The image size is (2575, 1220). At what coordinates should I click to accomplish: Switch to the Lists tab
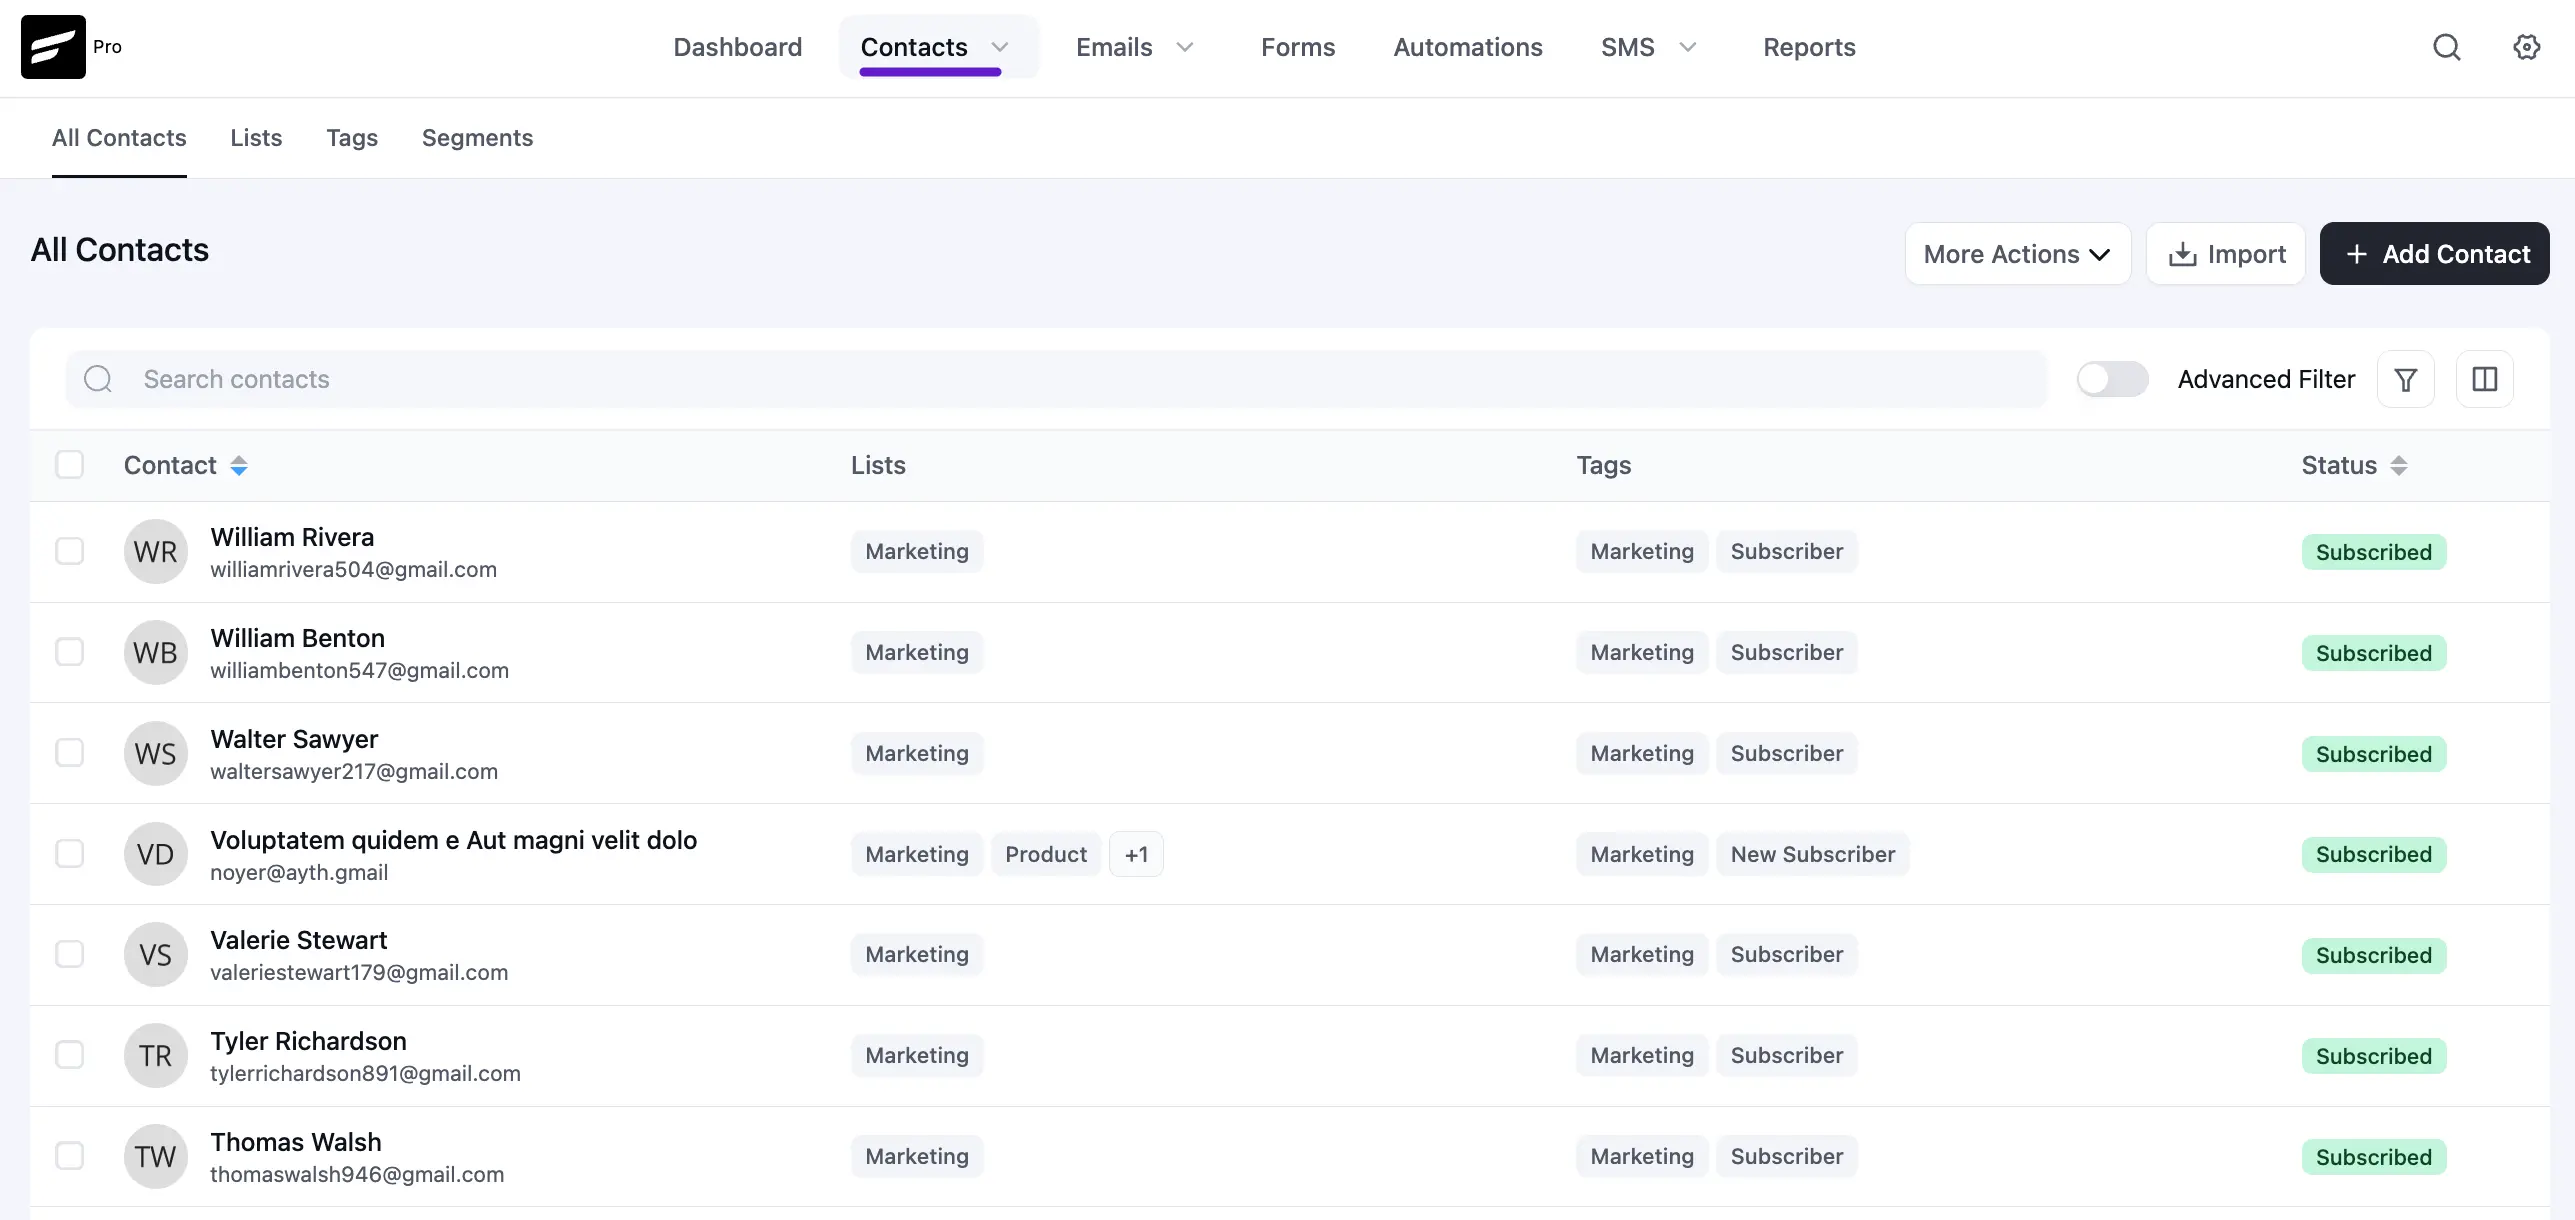(x=256, y=138)
